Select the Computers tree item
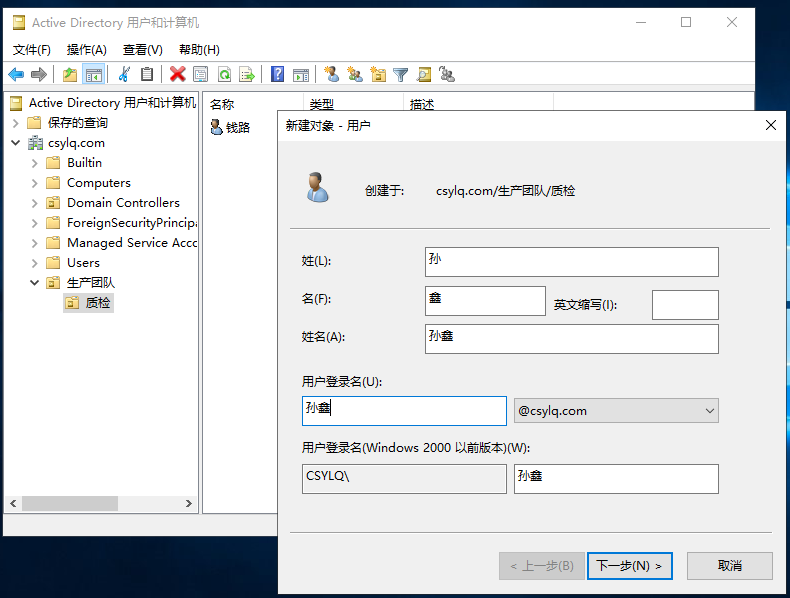Viewport: 790px width, 598px height. point(99,183)
